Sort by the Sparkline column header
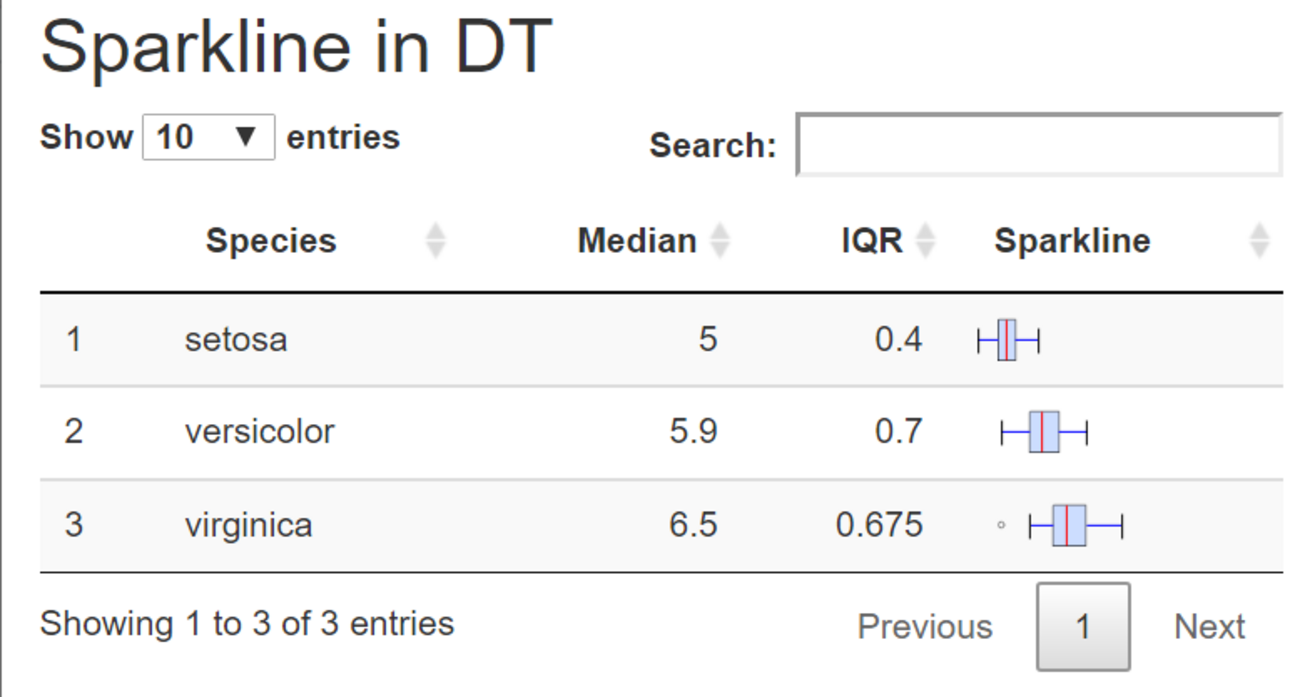Image resolution: width=1300 pixels, height=697 pixels. tap(1072, 241)
